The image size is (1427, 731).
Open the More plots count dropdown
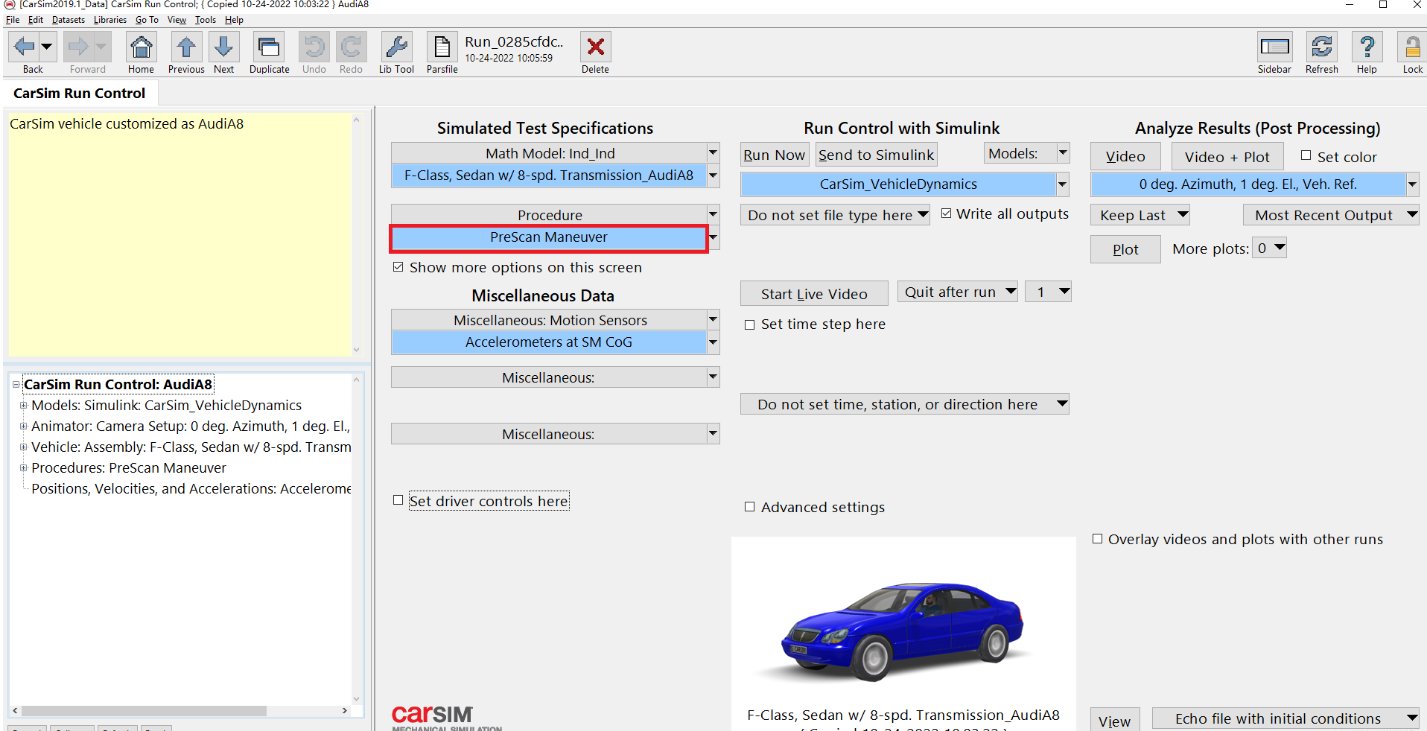1271,248
